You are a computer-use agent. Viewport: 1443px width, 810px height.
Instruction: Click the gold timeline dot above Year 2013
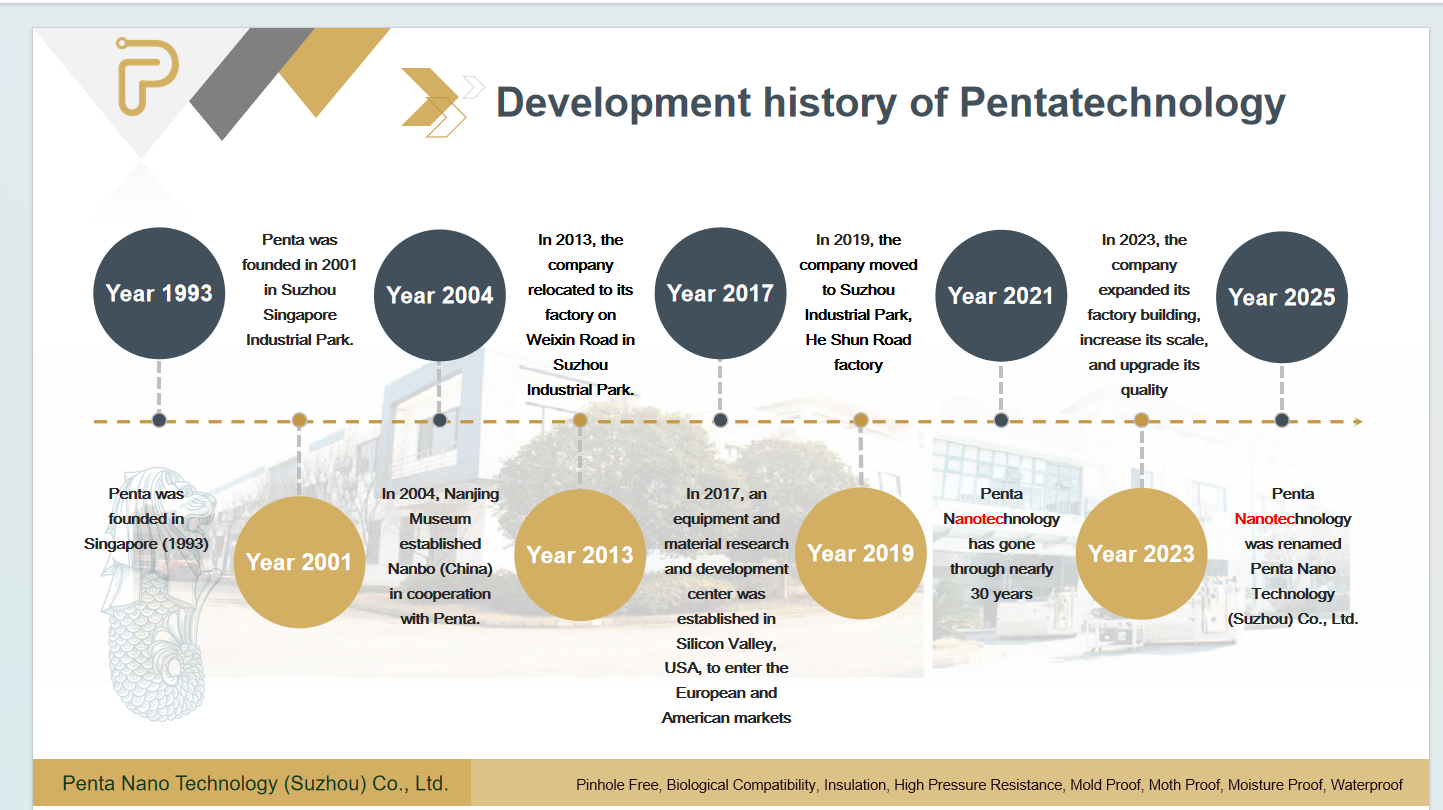click(x=580, y=420)
